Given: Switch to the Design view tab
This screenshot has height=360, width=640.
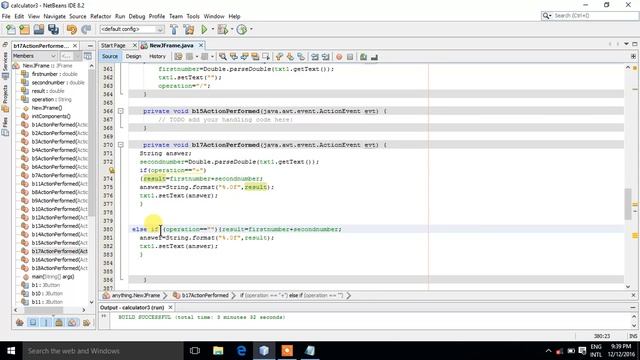Looking at the screenshot, I should click(133, 56).
